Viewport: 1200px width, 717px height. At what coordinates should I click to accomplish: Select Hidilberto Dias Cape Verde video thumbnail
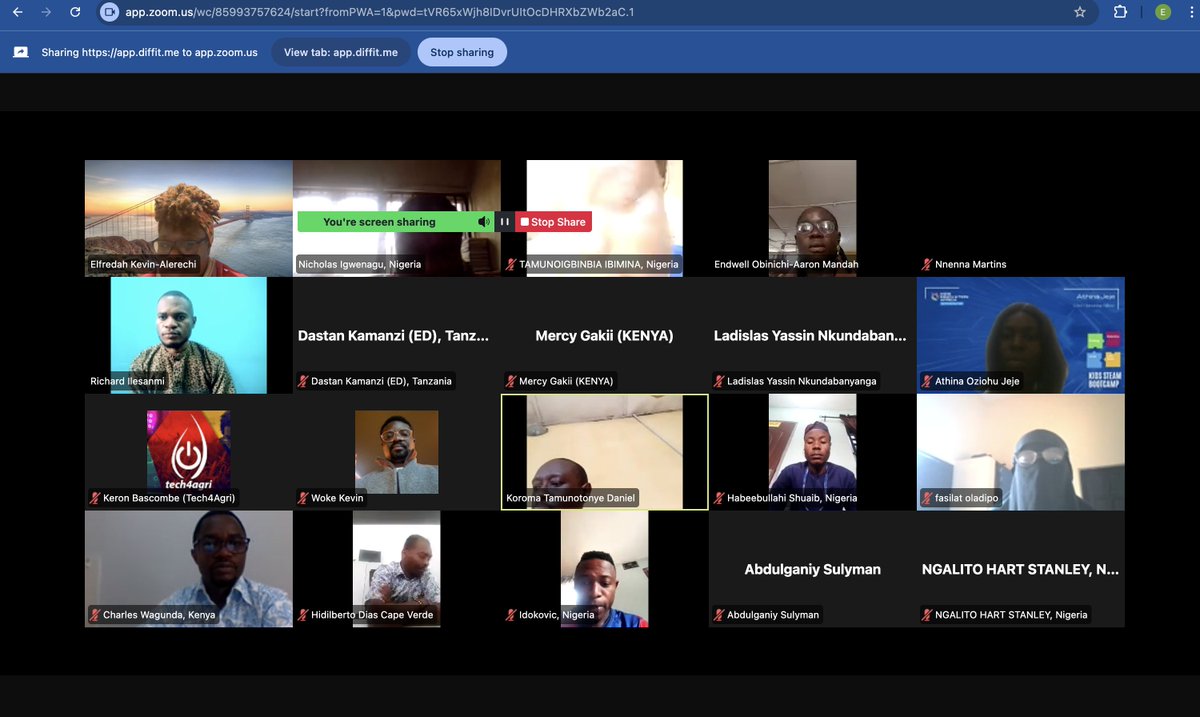397,569
